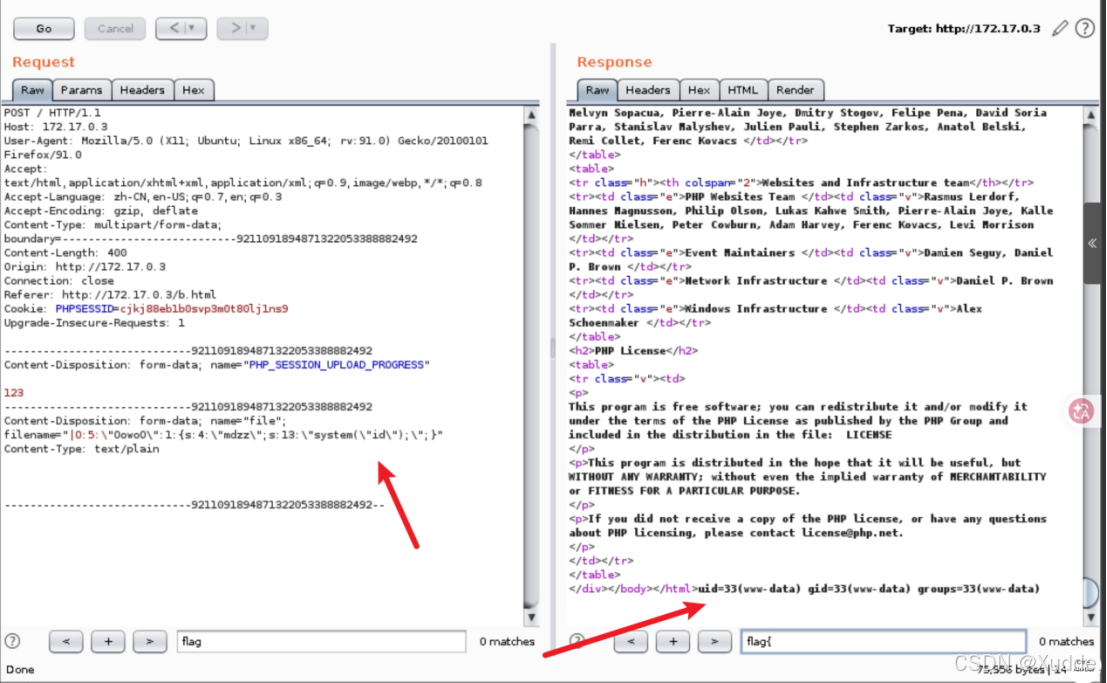Click PHP_SESSION_UPLOAD_PROGRESS name text
Image resolution: width=1107 pixels, height=683 pixels.
(x=337, y=364)
